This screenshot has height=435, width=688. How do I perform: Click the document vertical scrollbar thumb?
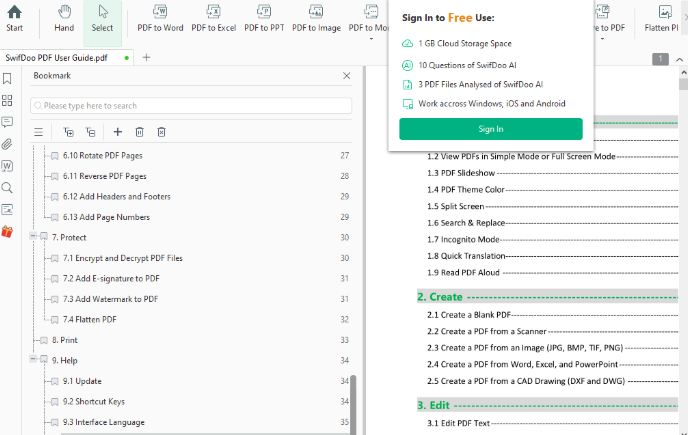coord(683,84)
